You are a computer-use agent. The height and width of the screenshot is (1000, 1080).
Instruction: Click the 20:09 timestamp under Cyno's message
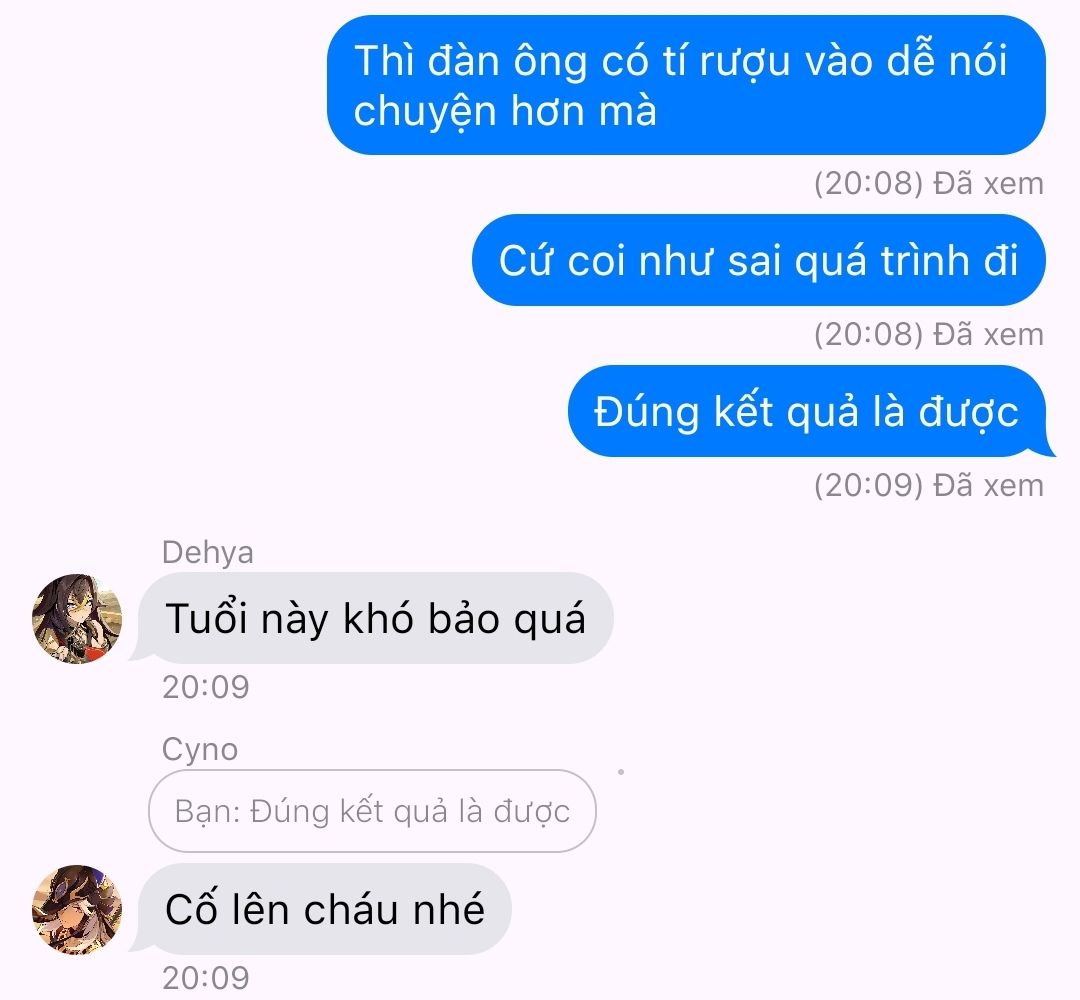(205, 978)
